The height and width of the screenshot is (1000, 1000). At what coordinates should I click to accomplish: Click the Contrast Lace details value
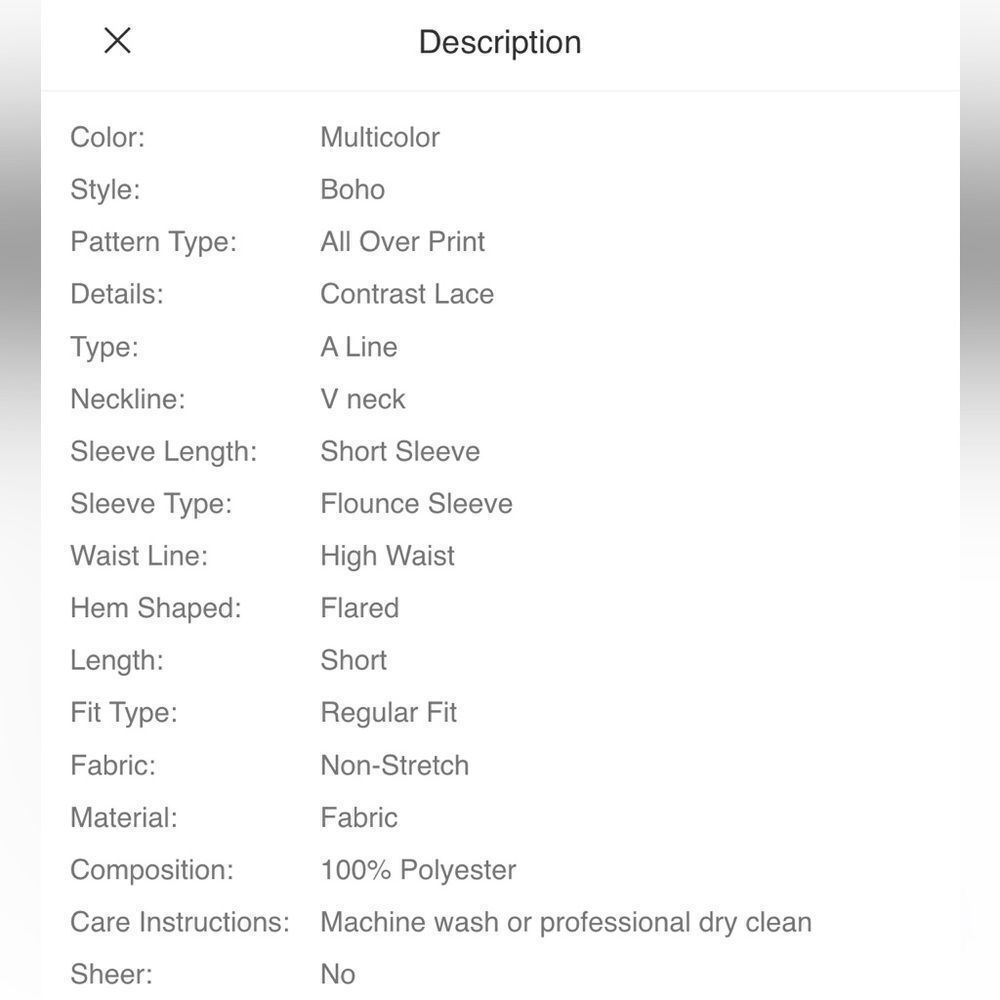(x=407, y=294)
